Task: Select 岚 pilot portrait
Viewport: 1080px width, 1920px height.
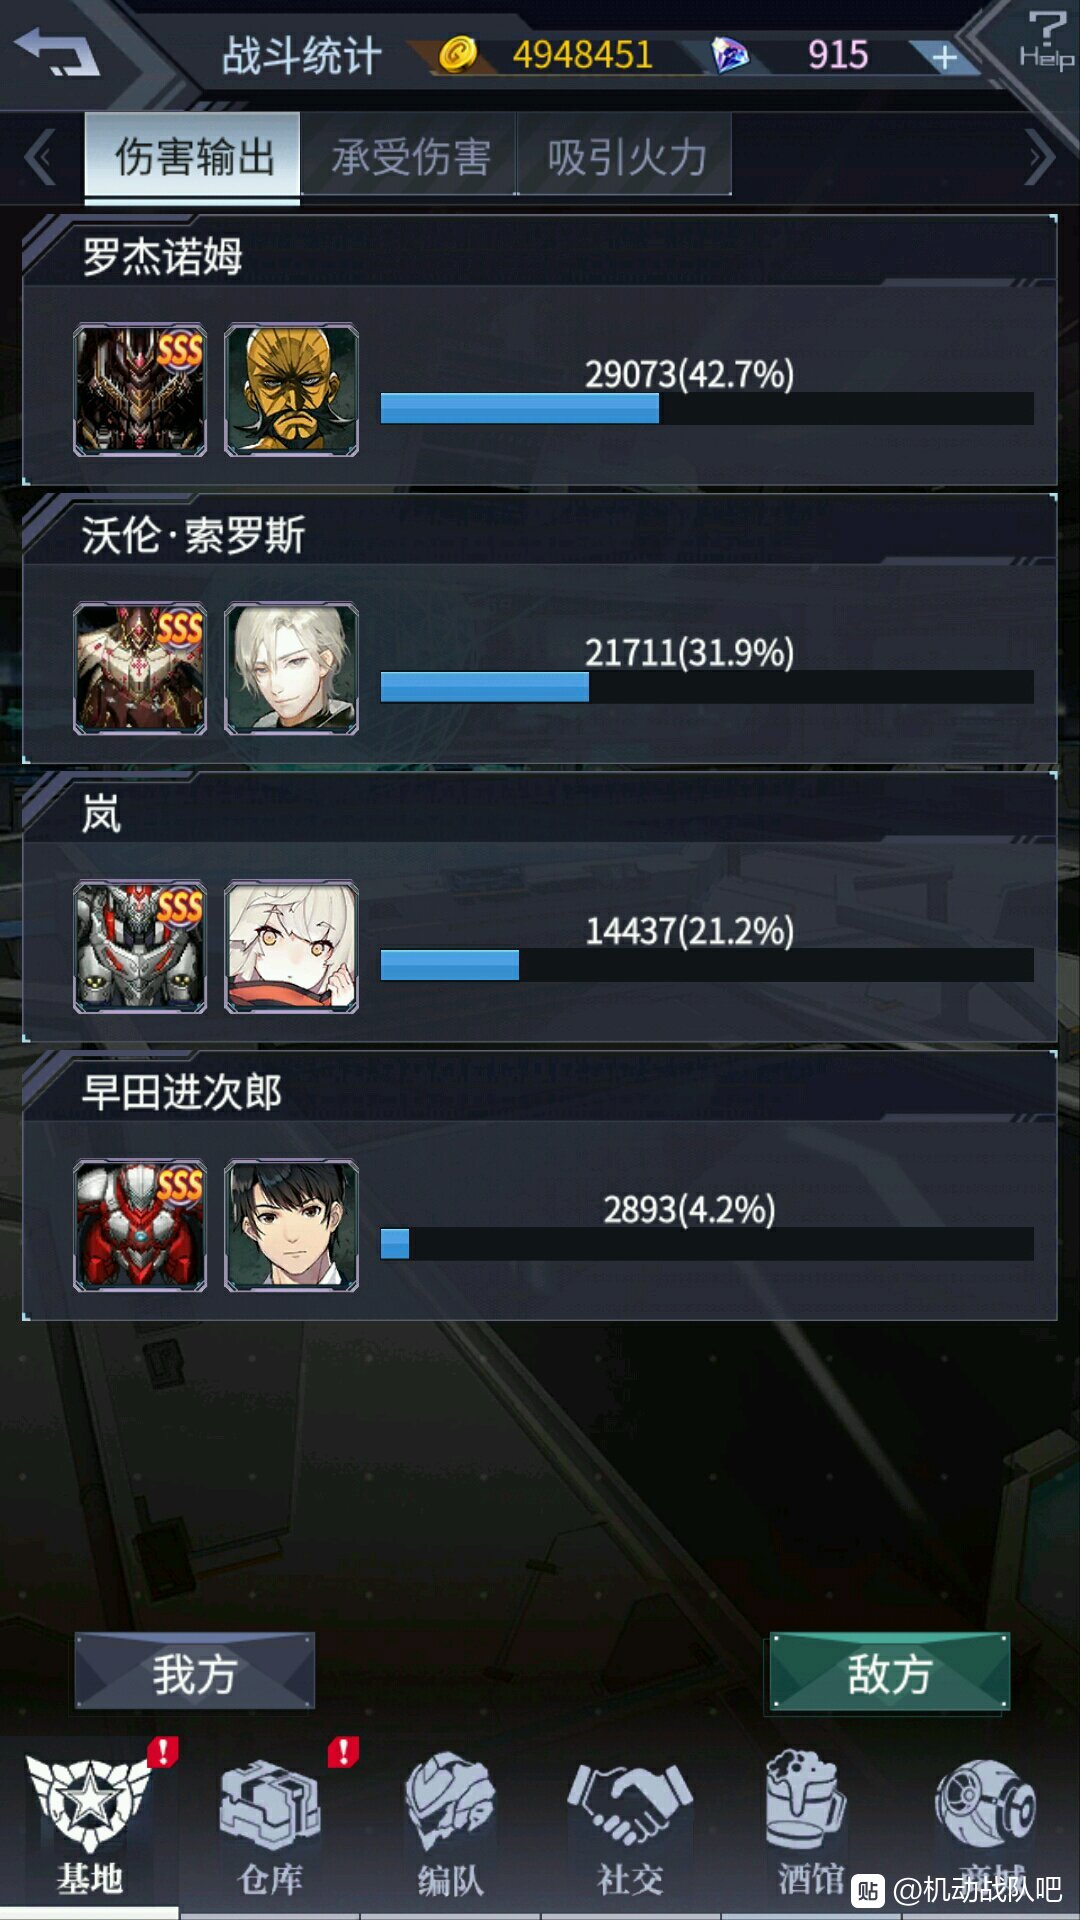Action: pos(291,947)
